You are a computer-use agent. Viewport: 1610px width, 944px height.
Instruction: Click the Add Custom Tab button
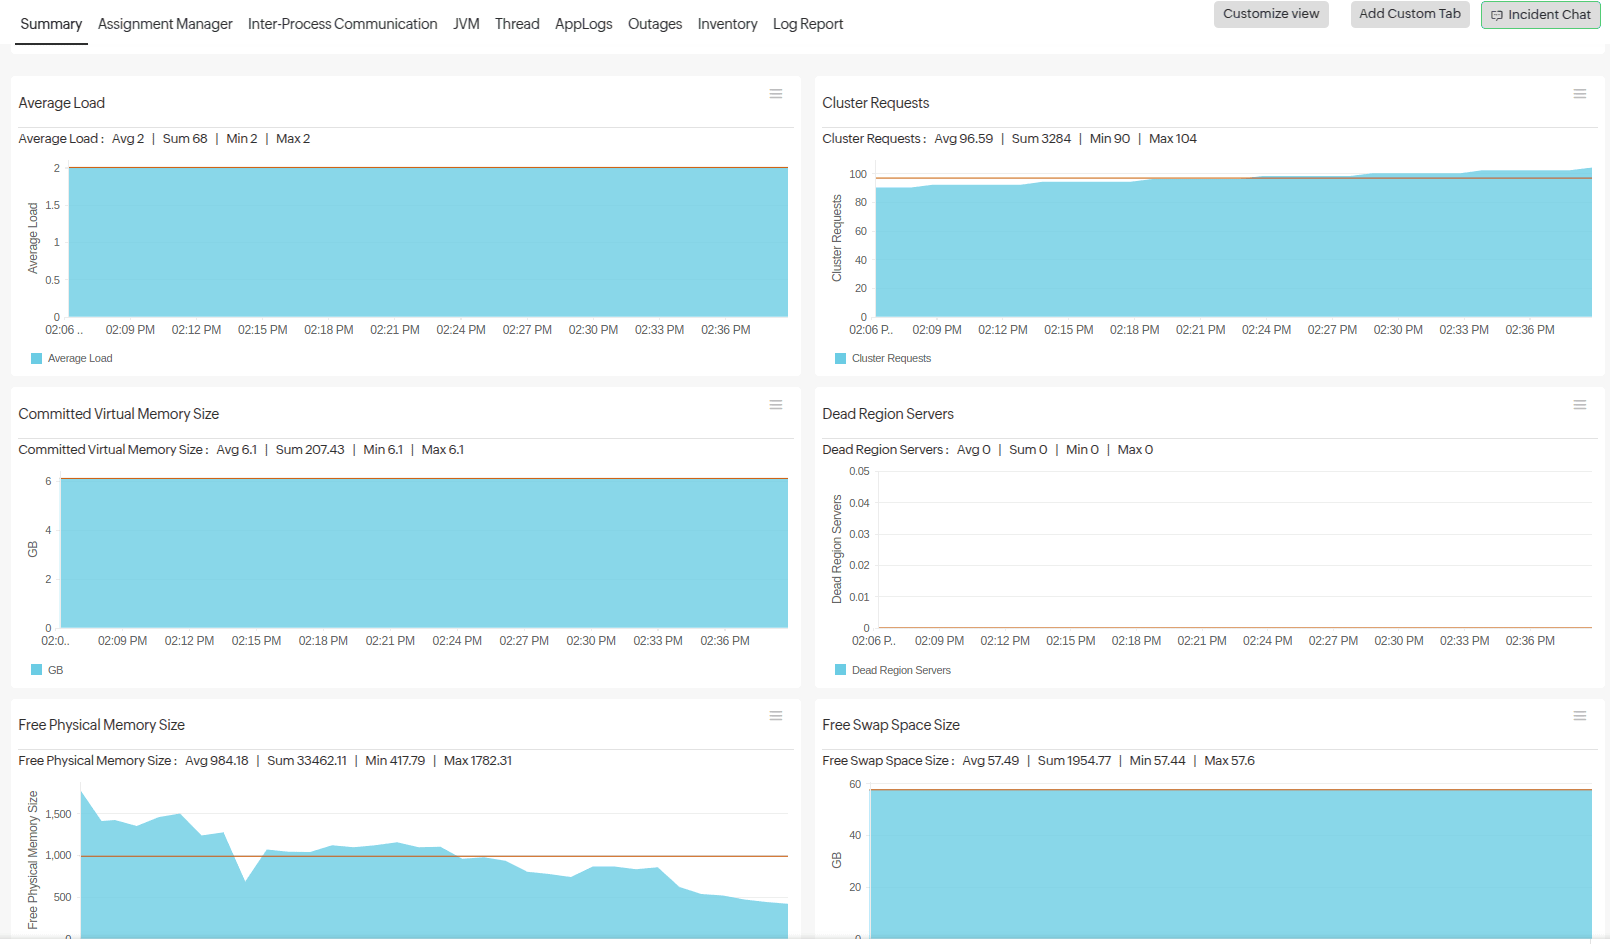pos(1410,14)
